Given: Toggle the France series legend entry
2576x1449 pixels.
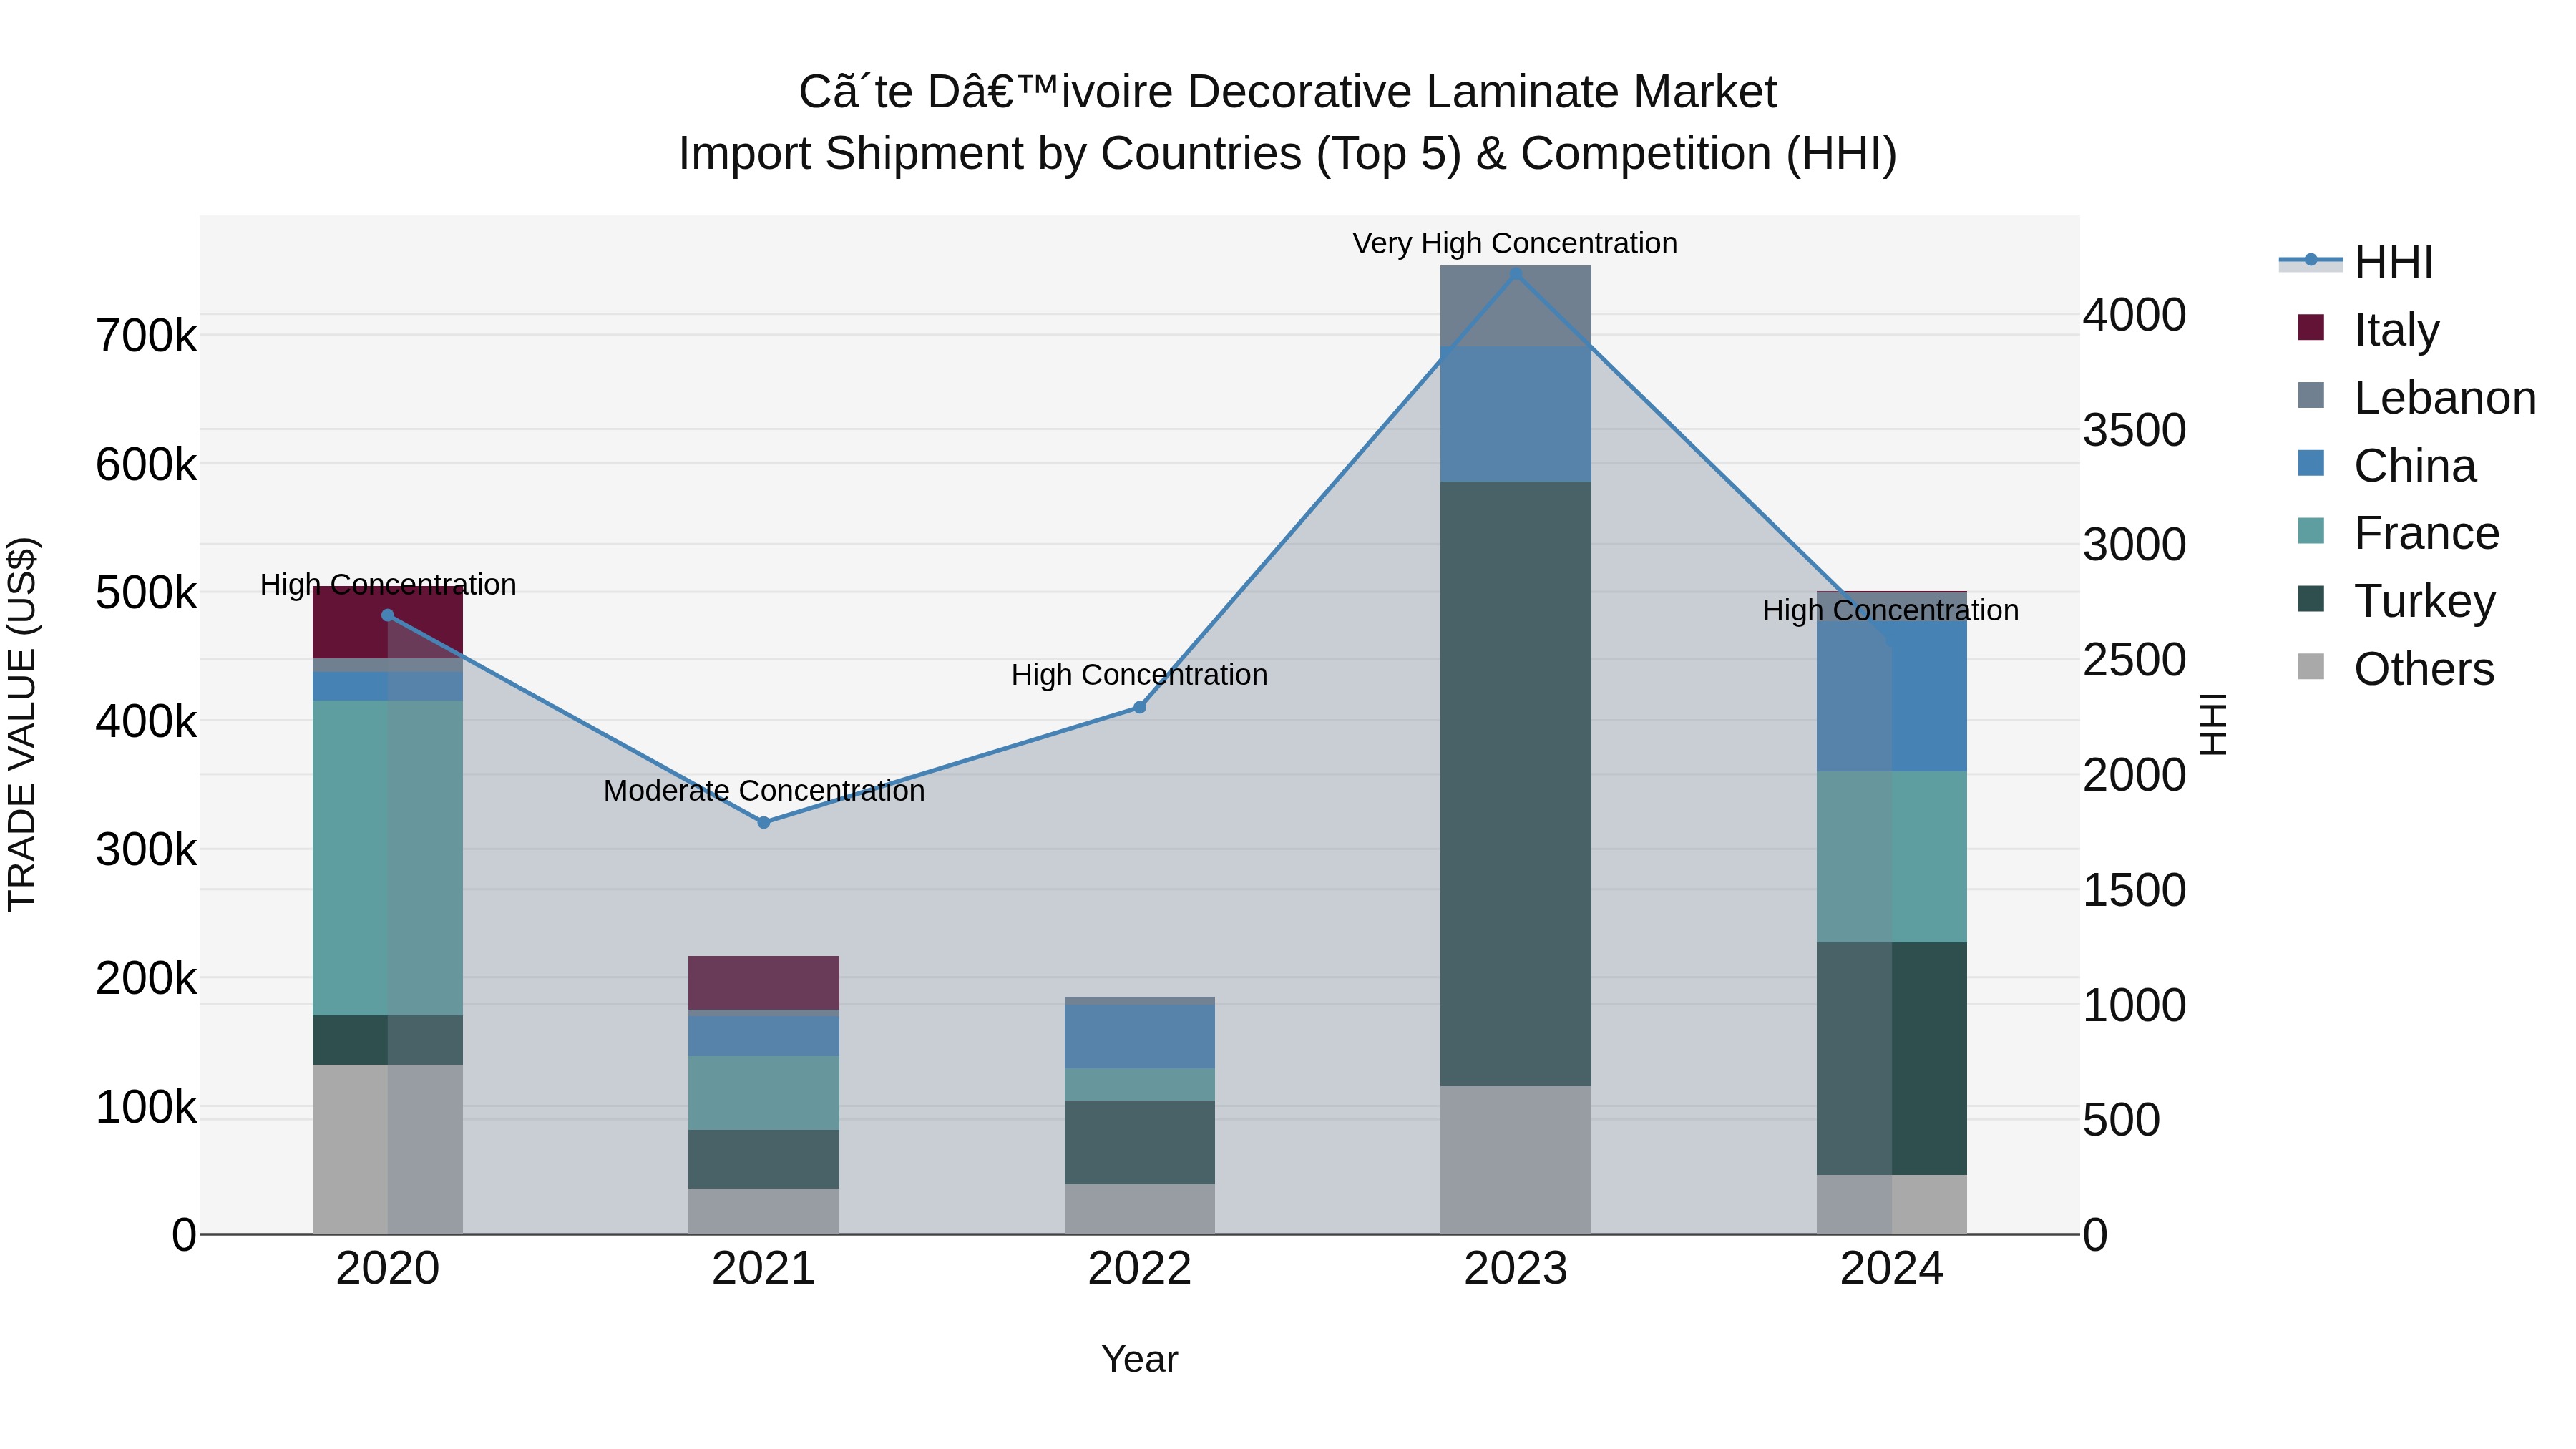Looking at the screenshot, I should click(x=2399, y=533).
